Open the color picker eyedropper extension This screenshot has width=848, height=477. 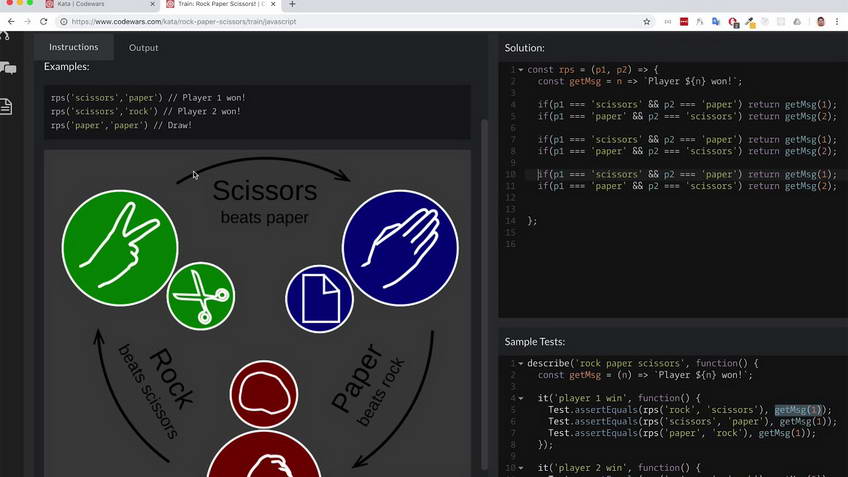750,22
